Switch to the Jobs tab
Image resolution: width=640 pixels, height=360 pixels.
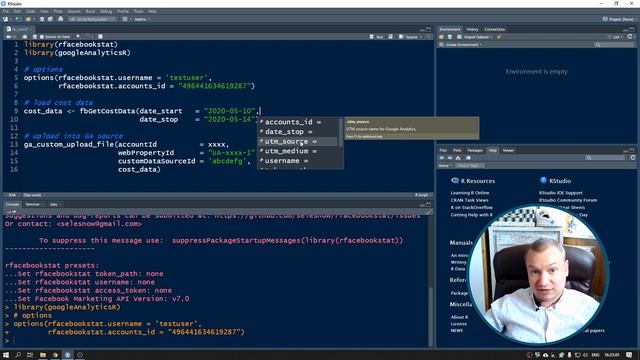point(53,204)
